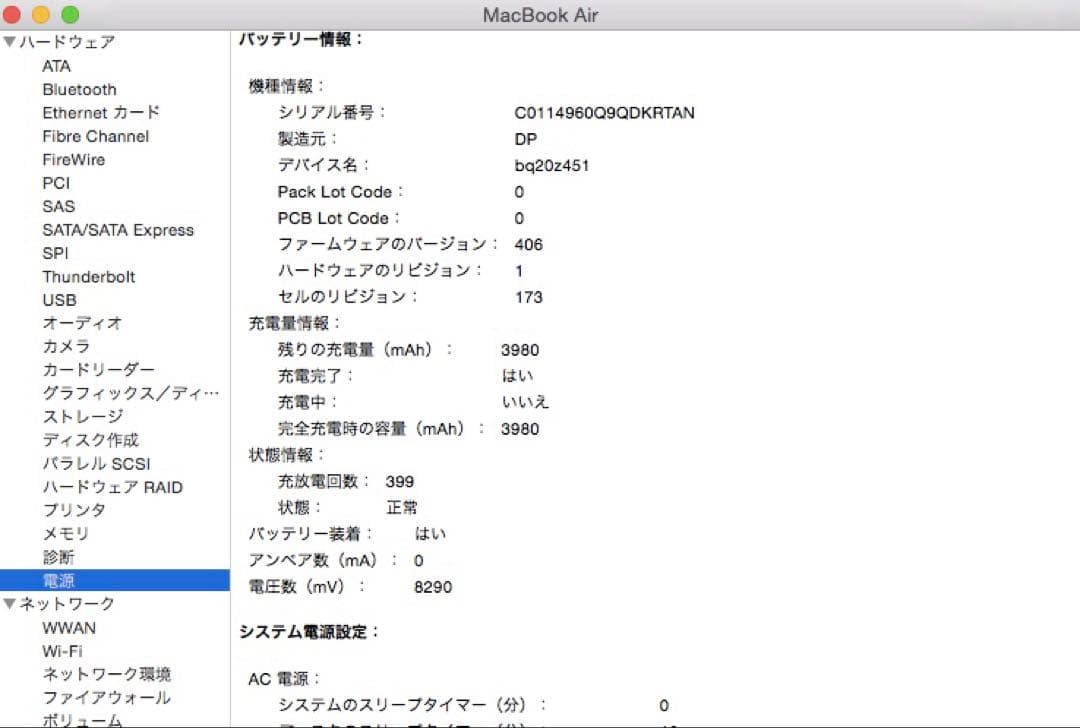The width and height of the screenshot is (1080, 728).
Task: Close the MacBook Air window
Action: coord(12,14)
